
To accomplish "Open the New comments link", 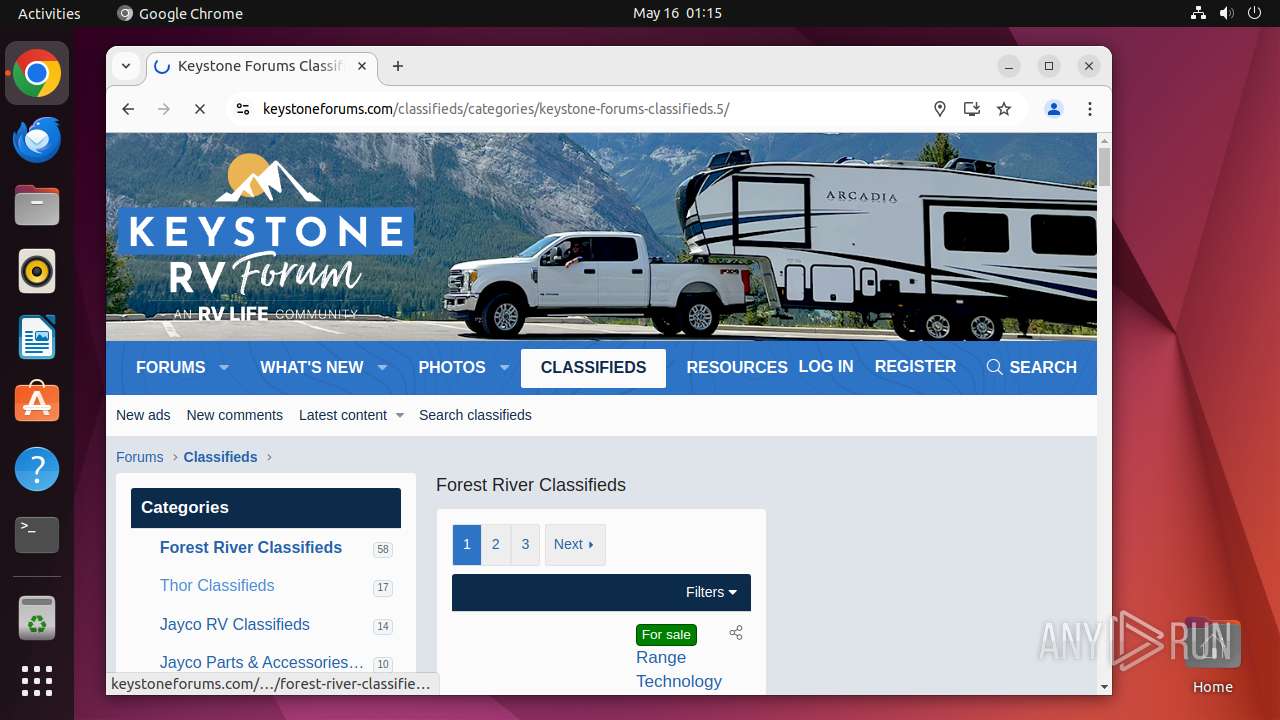I will pyautogui.click(x=235, y=415).
